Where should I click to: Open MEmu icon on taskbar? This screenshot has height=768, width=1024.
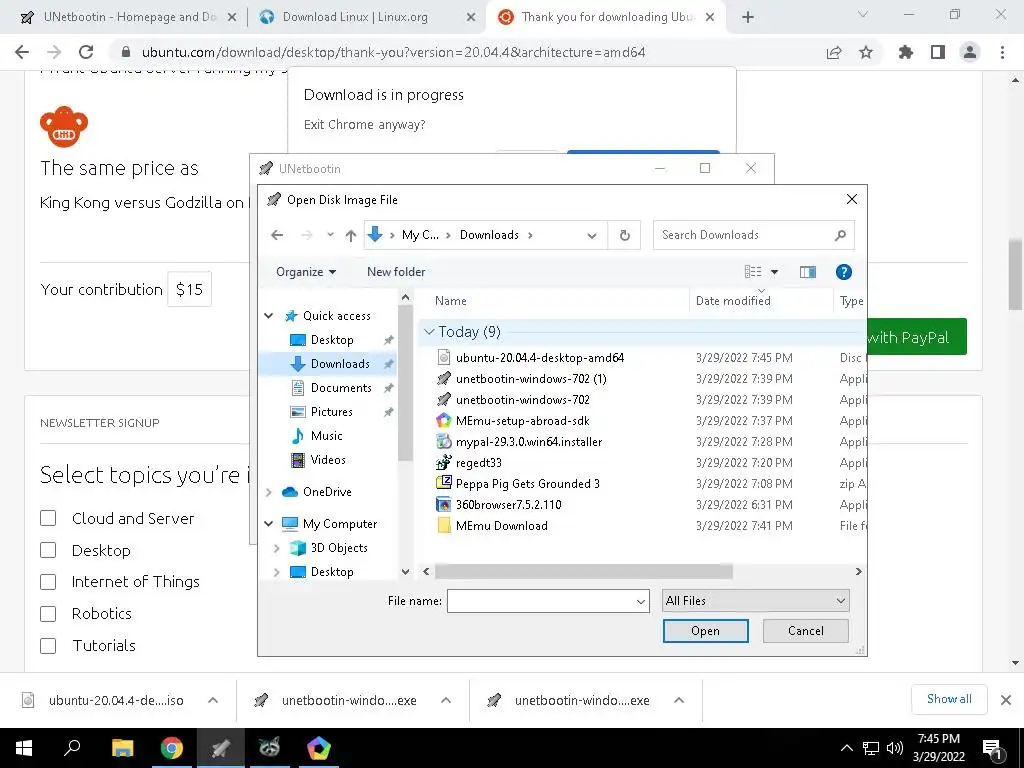coord(319,748)
